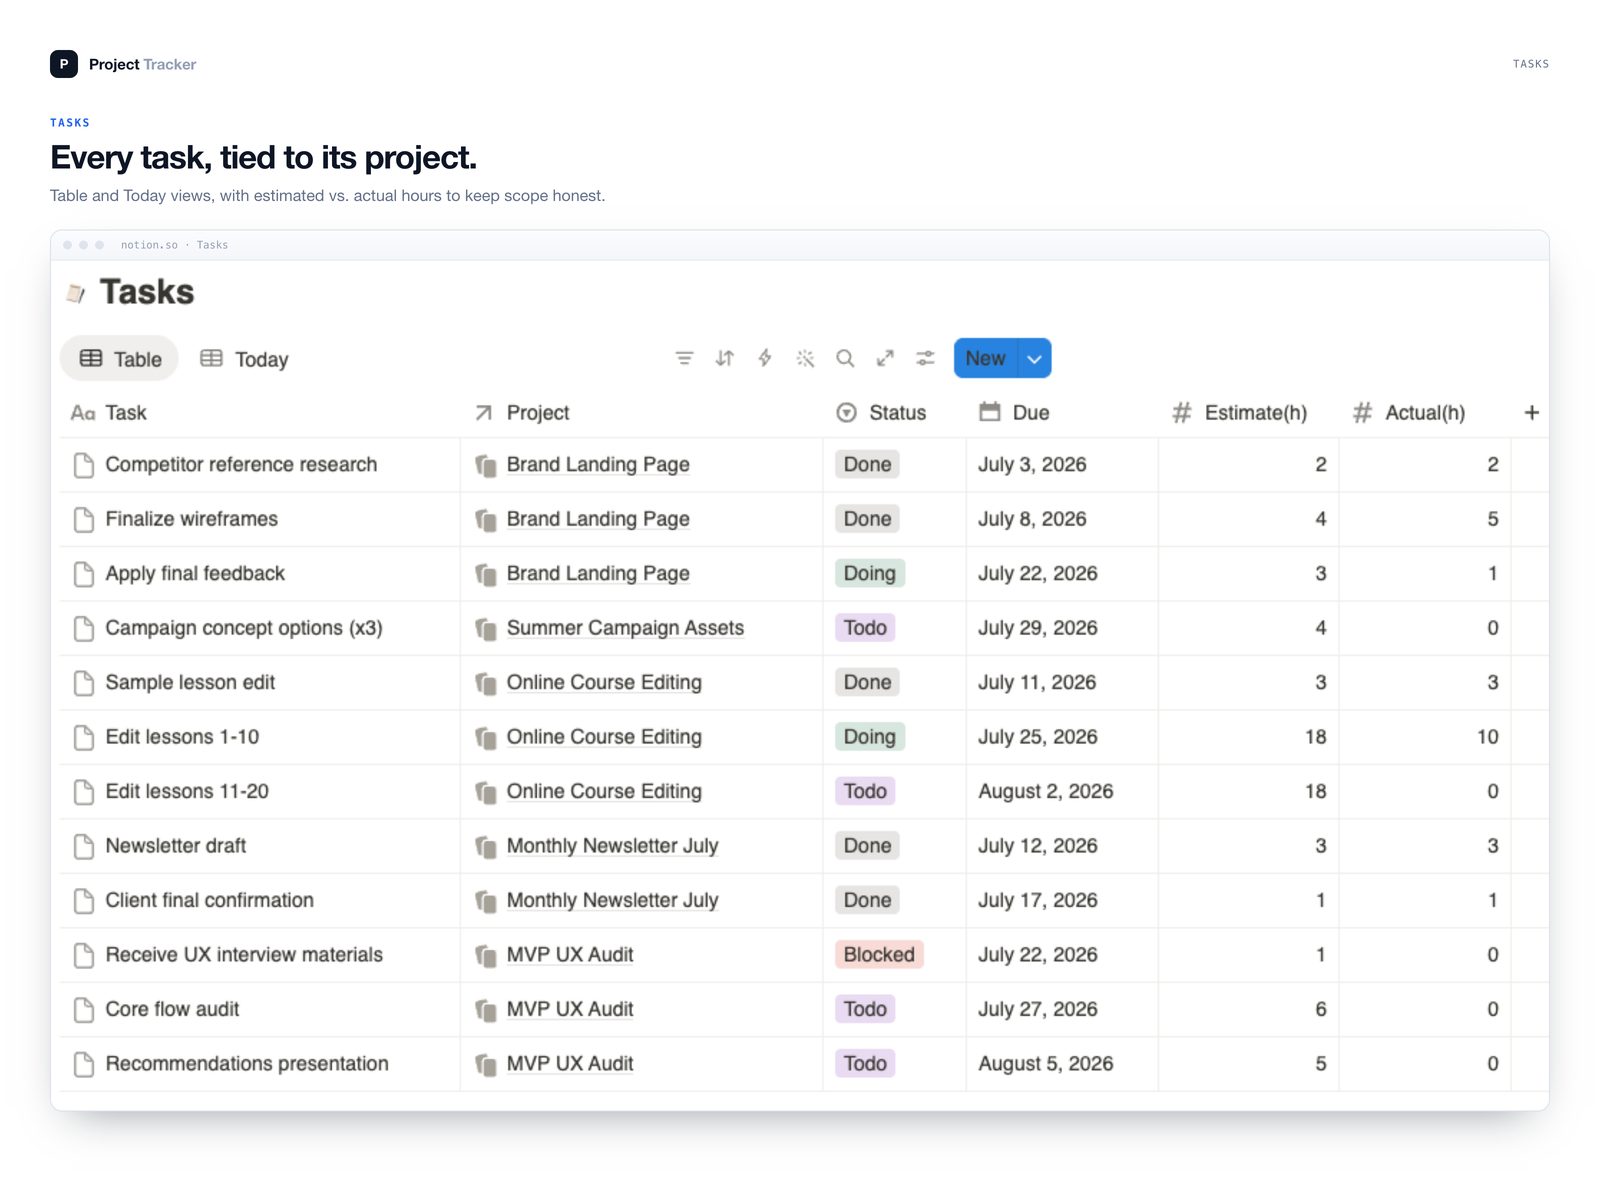Click project icon beside Brand Landing Page, first row

[486, 466]
